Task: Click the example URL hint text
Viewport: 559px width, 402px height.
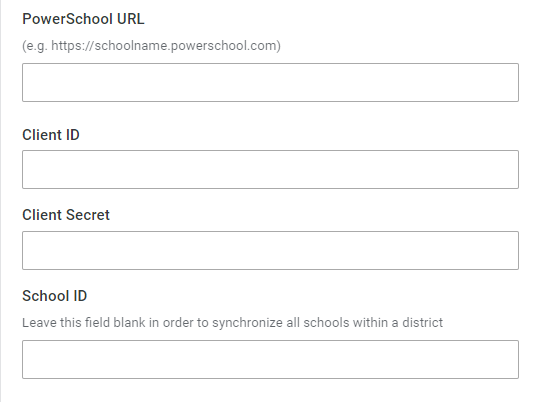Action: click(x=152, y=46)
